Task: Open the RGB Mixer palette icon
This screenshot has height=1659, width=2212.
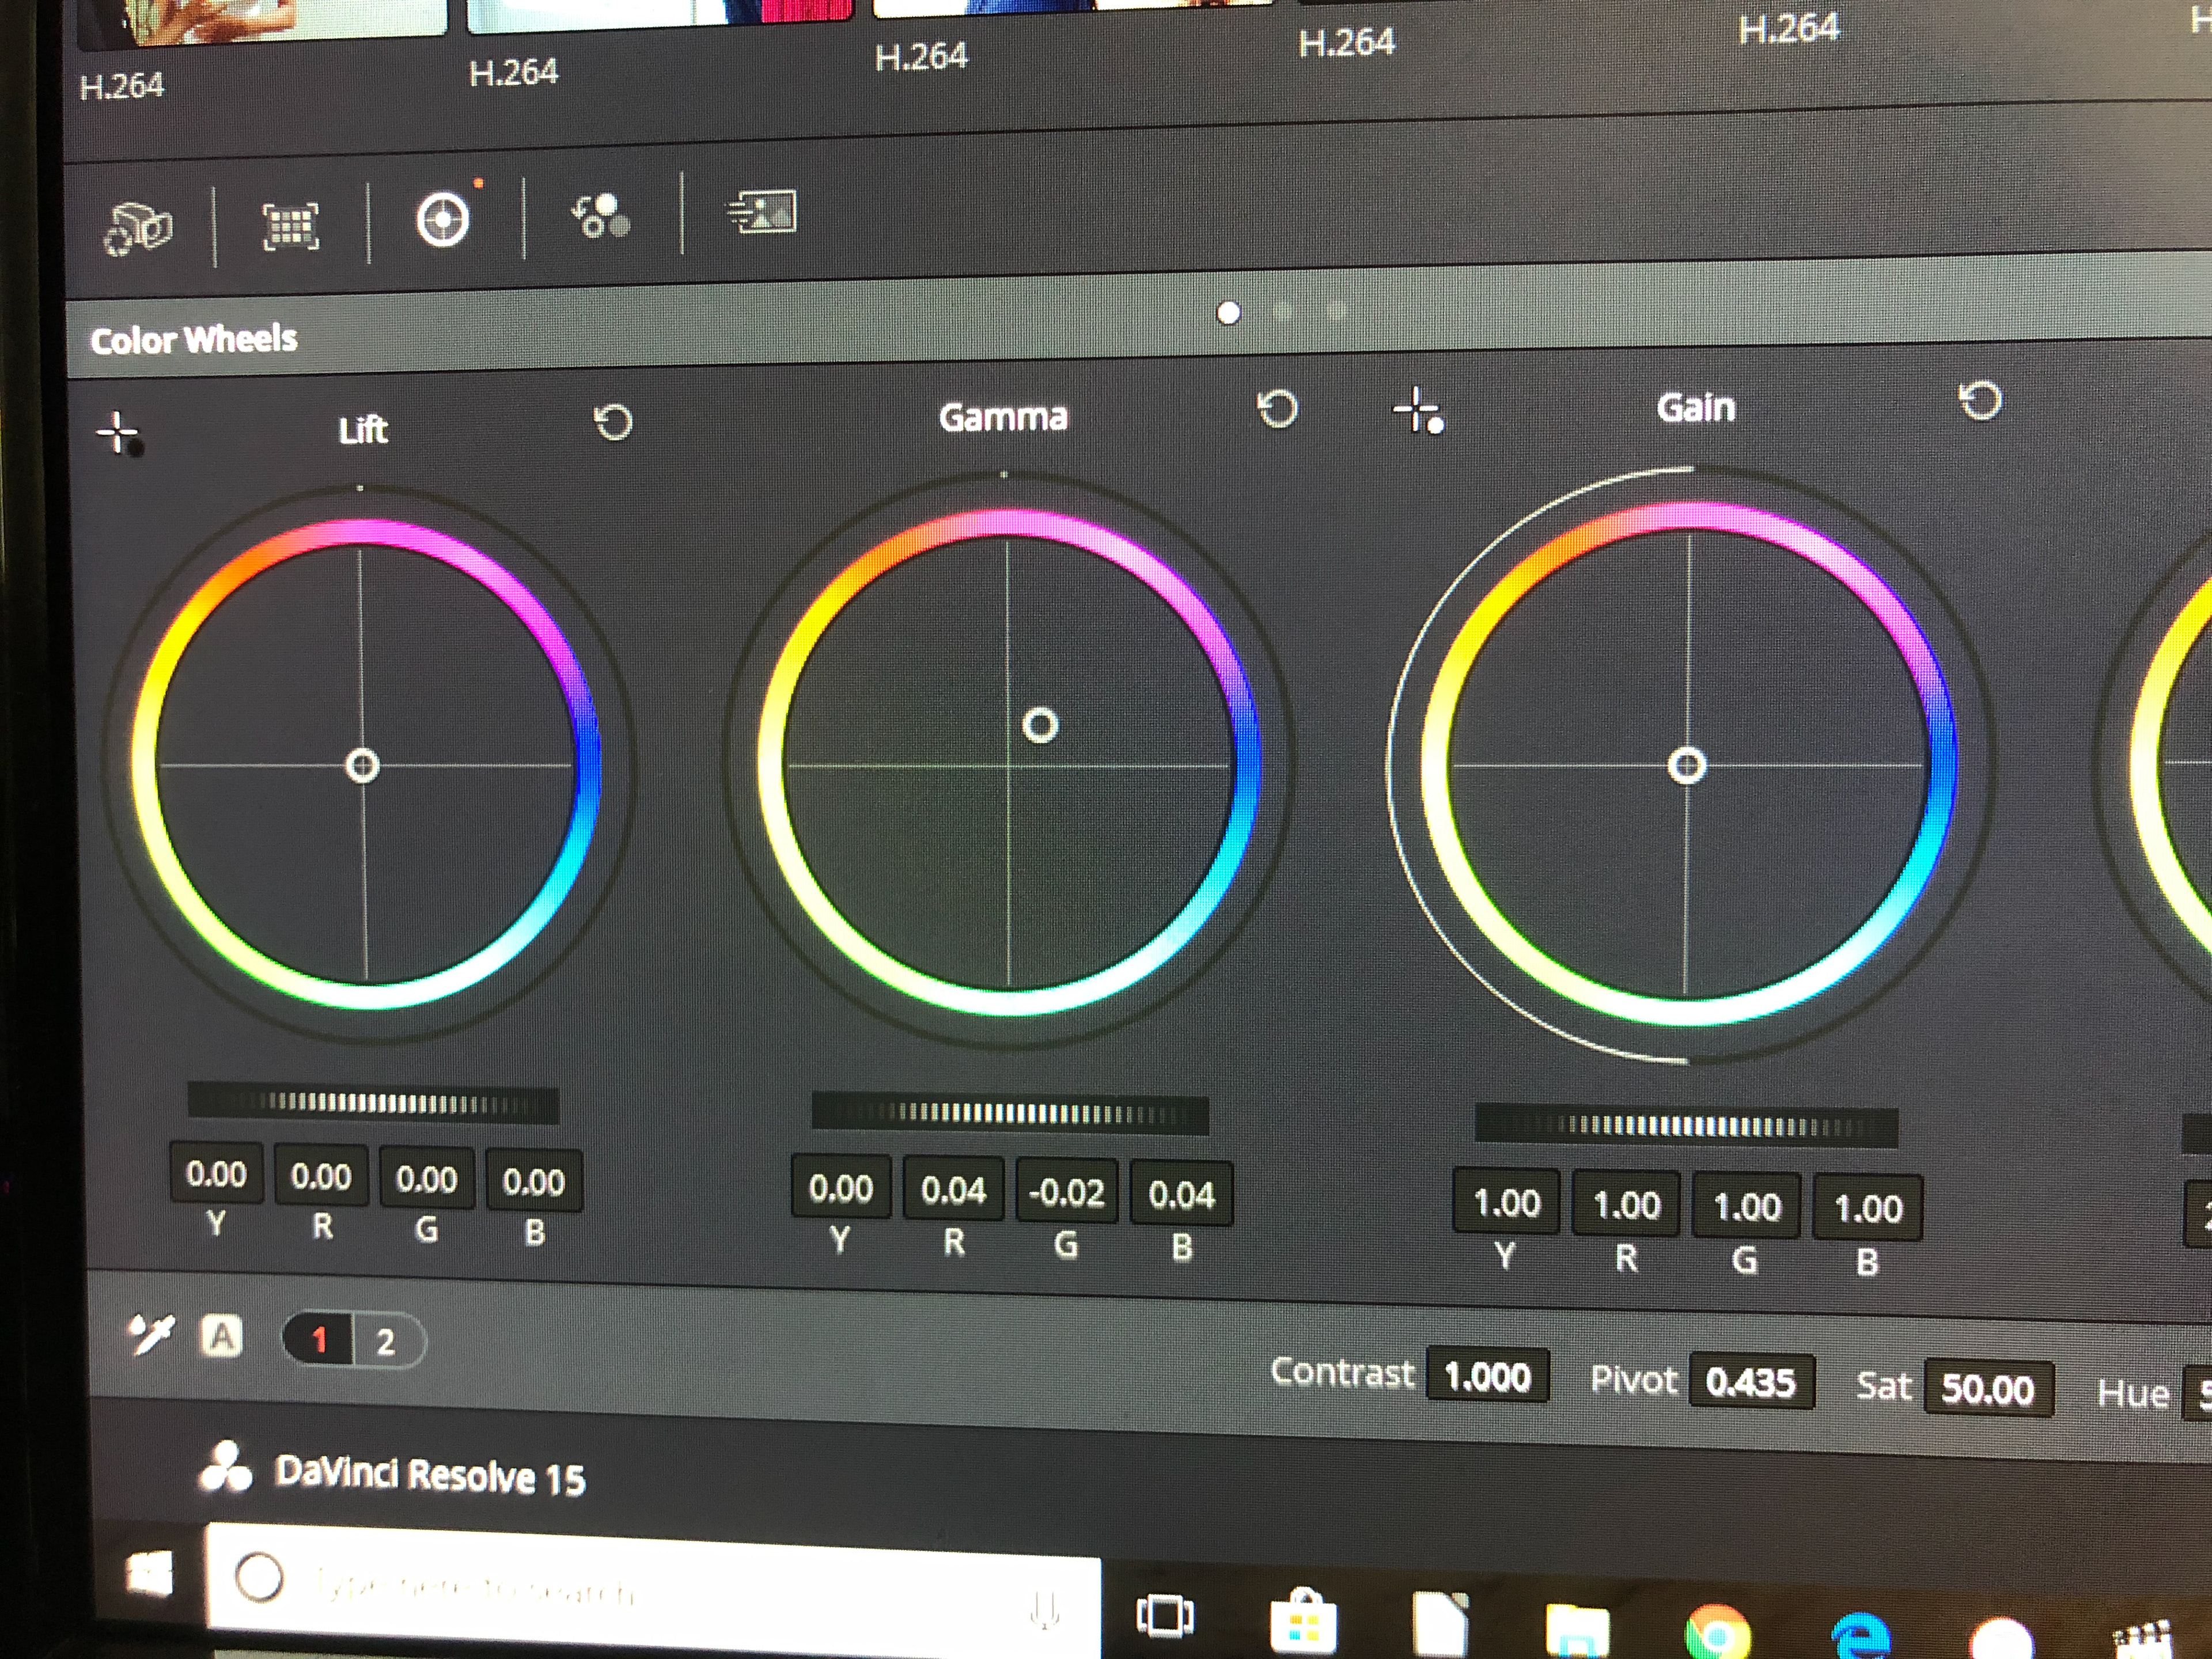Action: click(600, 215)
